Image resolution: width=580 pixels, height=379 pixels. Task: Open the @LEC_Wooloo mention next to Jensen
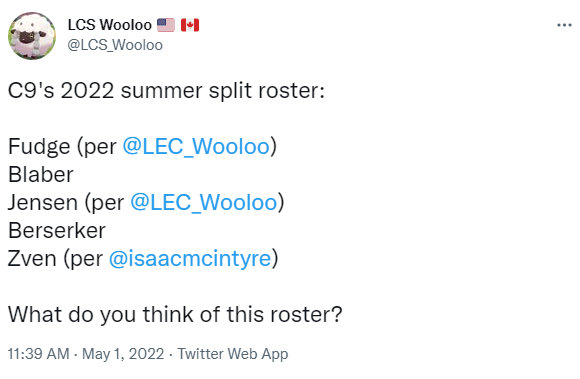203,202
